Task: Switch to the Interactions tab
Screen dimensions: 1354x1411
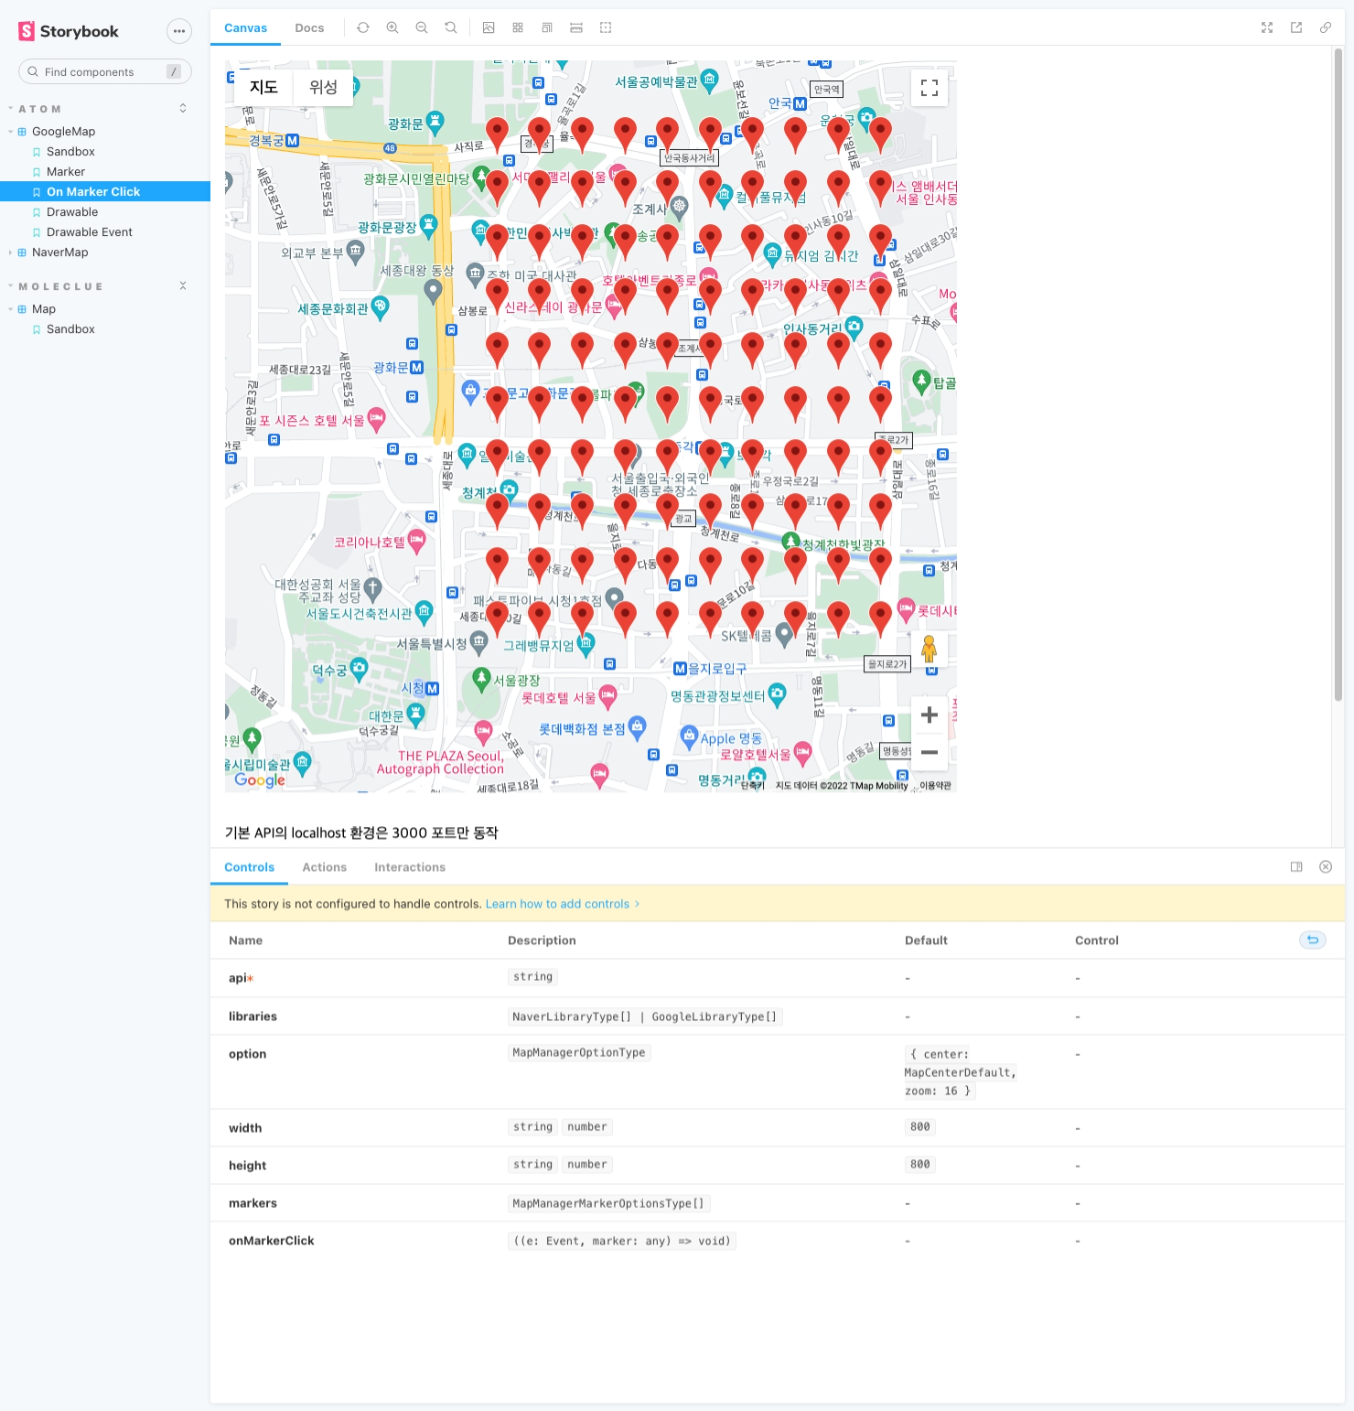Action: tap(410, 867)
